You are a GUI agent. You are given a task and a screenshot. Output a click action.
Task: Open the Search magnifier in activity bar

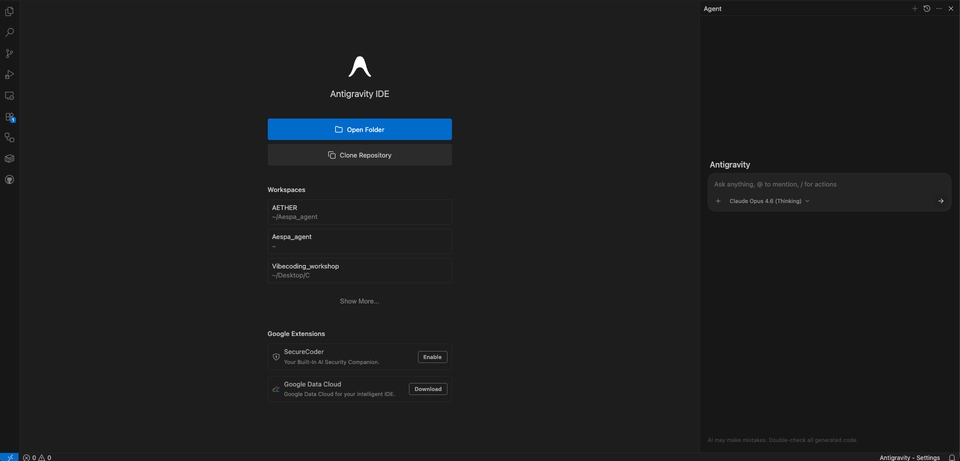(9, 32)
